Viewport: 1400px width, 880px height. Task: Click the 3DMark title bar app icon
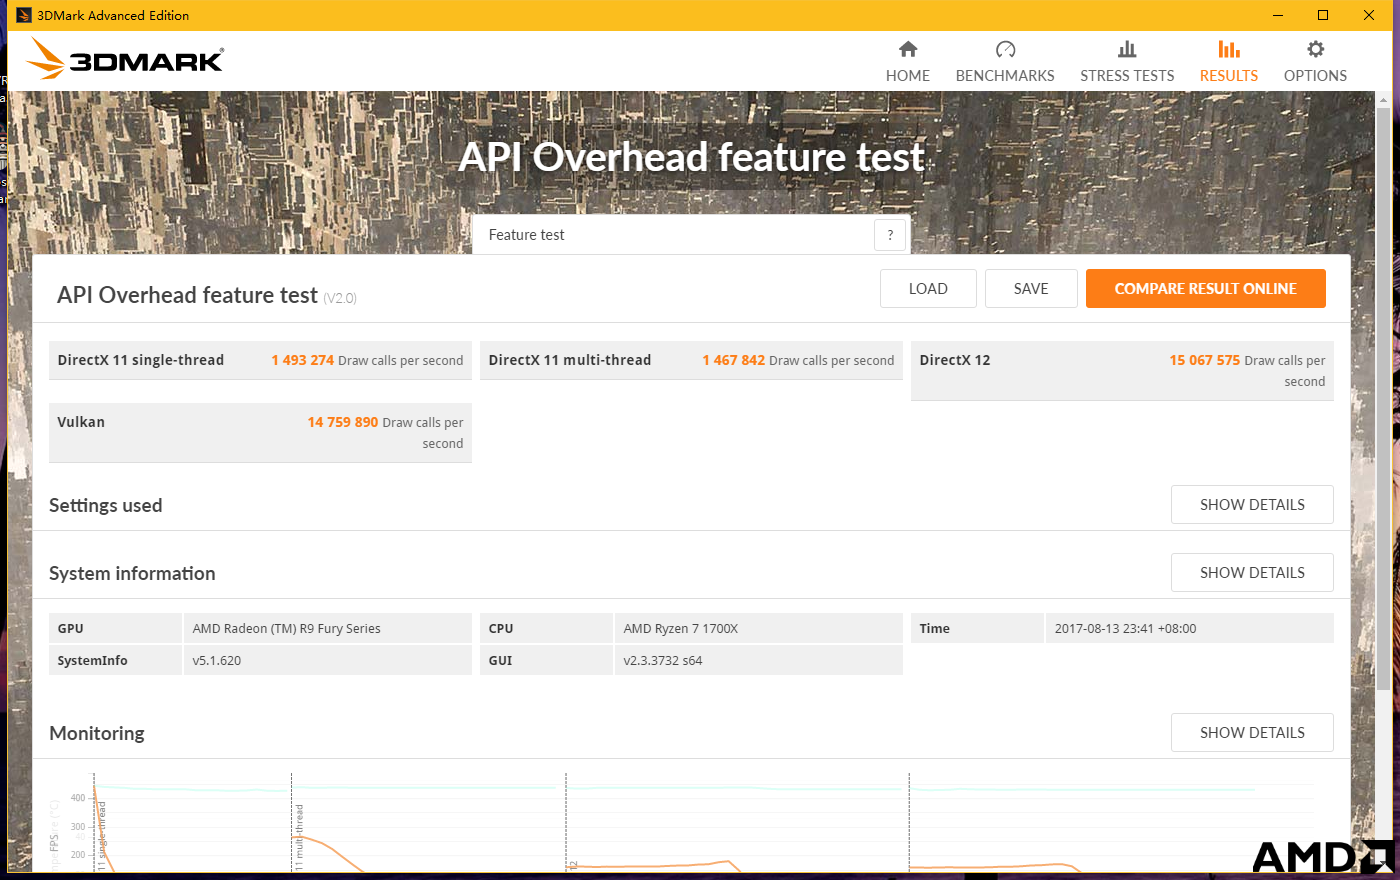click(x=24, y=15)
